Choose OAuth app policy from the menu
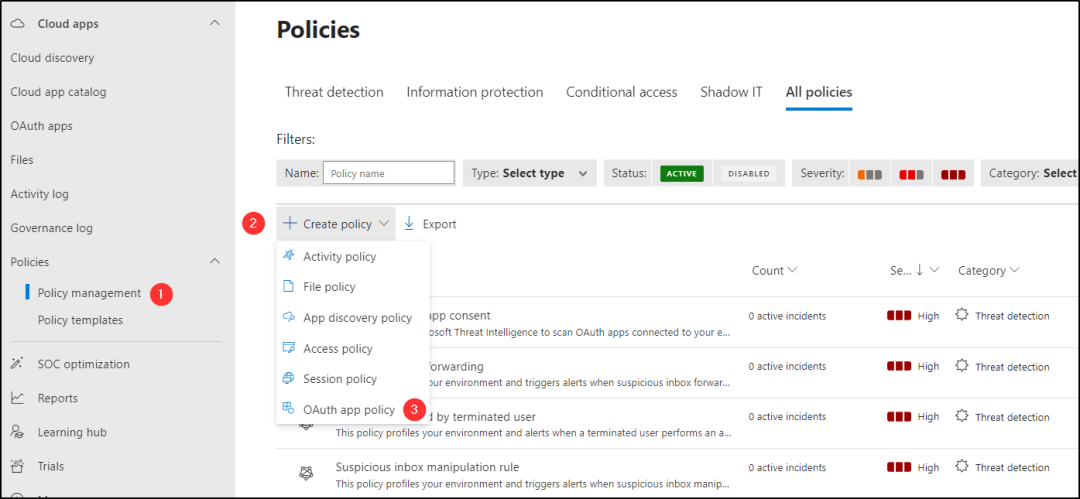Screen dimensions: 1080x499 pyautogui.click(x=353, y=409)
